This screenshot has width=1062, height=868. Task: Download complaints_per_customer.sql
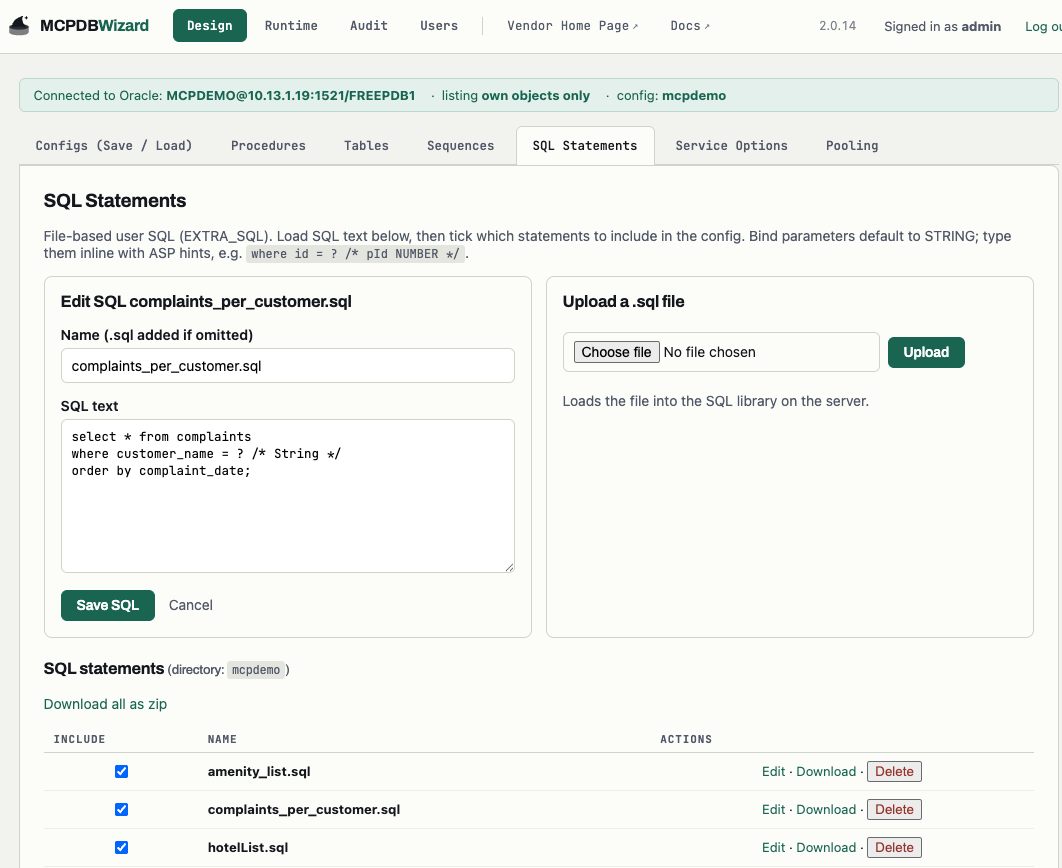click(826, 809)
